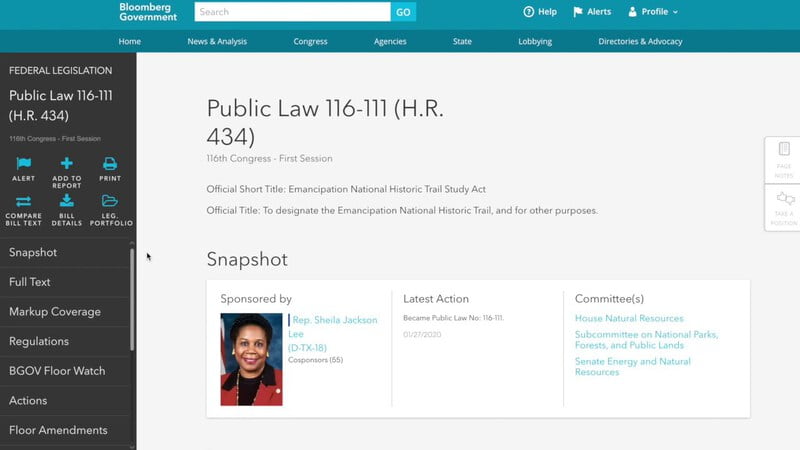Select Actions in the sidebar
The image size is (800, 450).
click(x=65, y=401)
